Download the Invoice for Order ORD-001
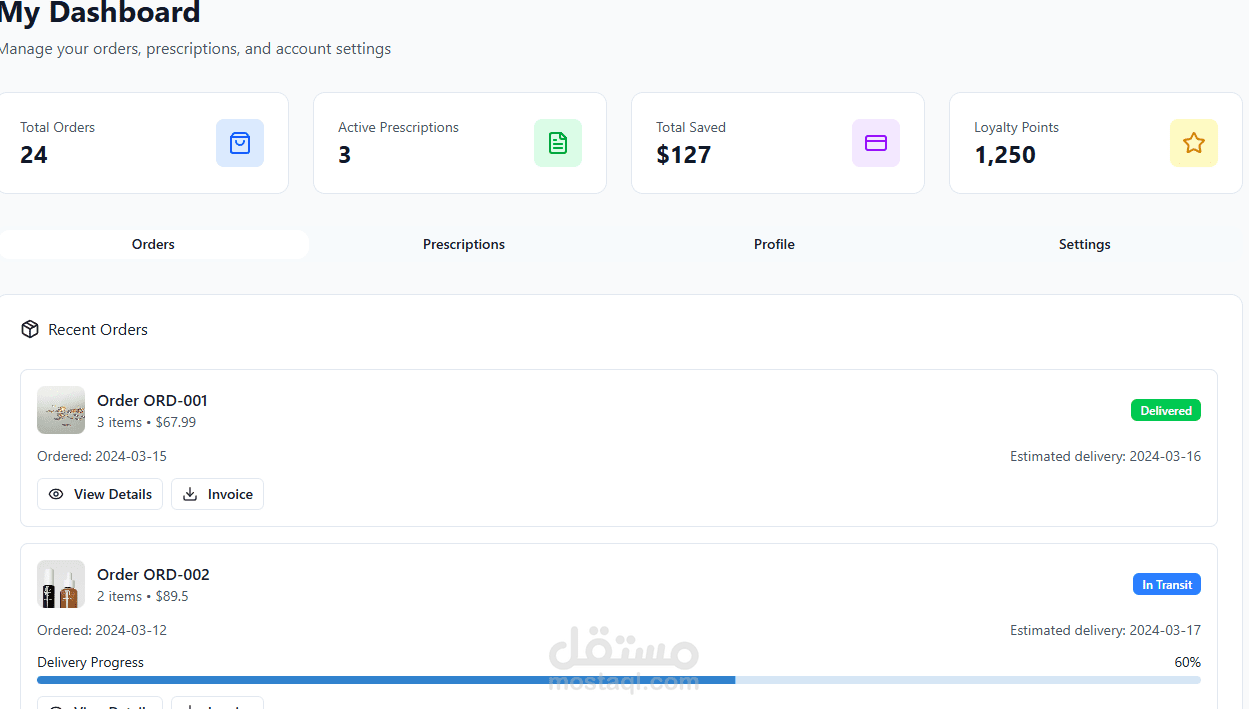The image size is (1249, 709). click(218, 494)
